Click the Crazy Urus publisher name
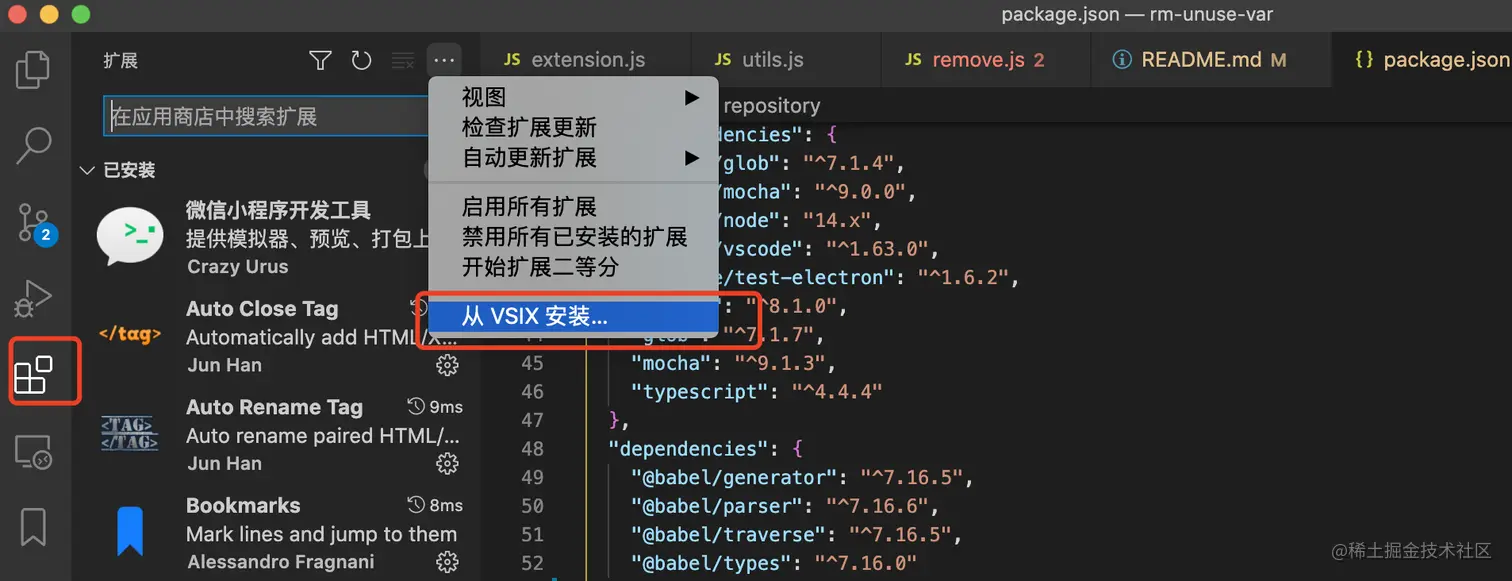This screenshot has width=1512, height=581. pyautogui.click(x=237, y=267)
